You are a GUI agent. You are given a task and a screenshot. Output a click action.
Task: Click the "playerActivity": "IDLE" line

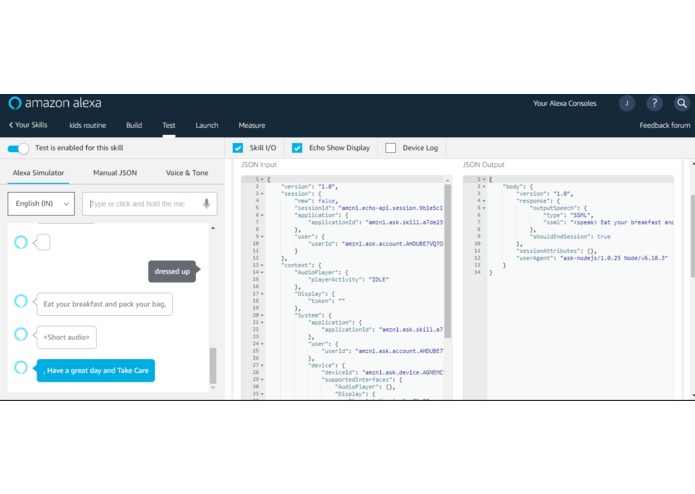tap(348, 280)
